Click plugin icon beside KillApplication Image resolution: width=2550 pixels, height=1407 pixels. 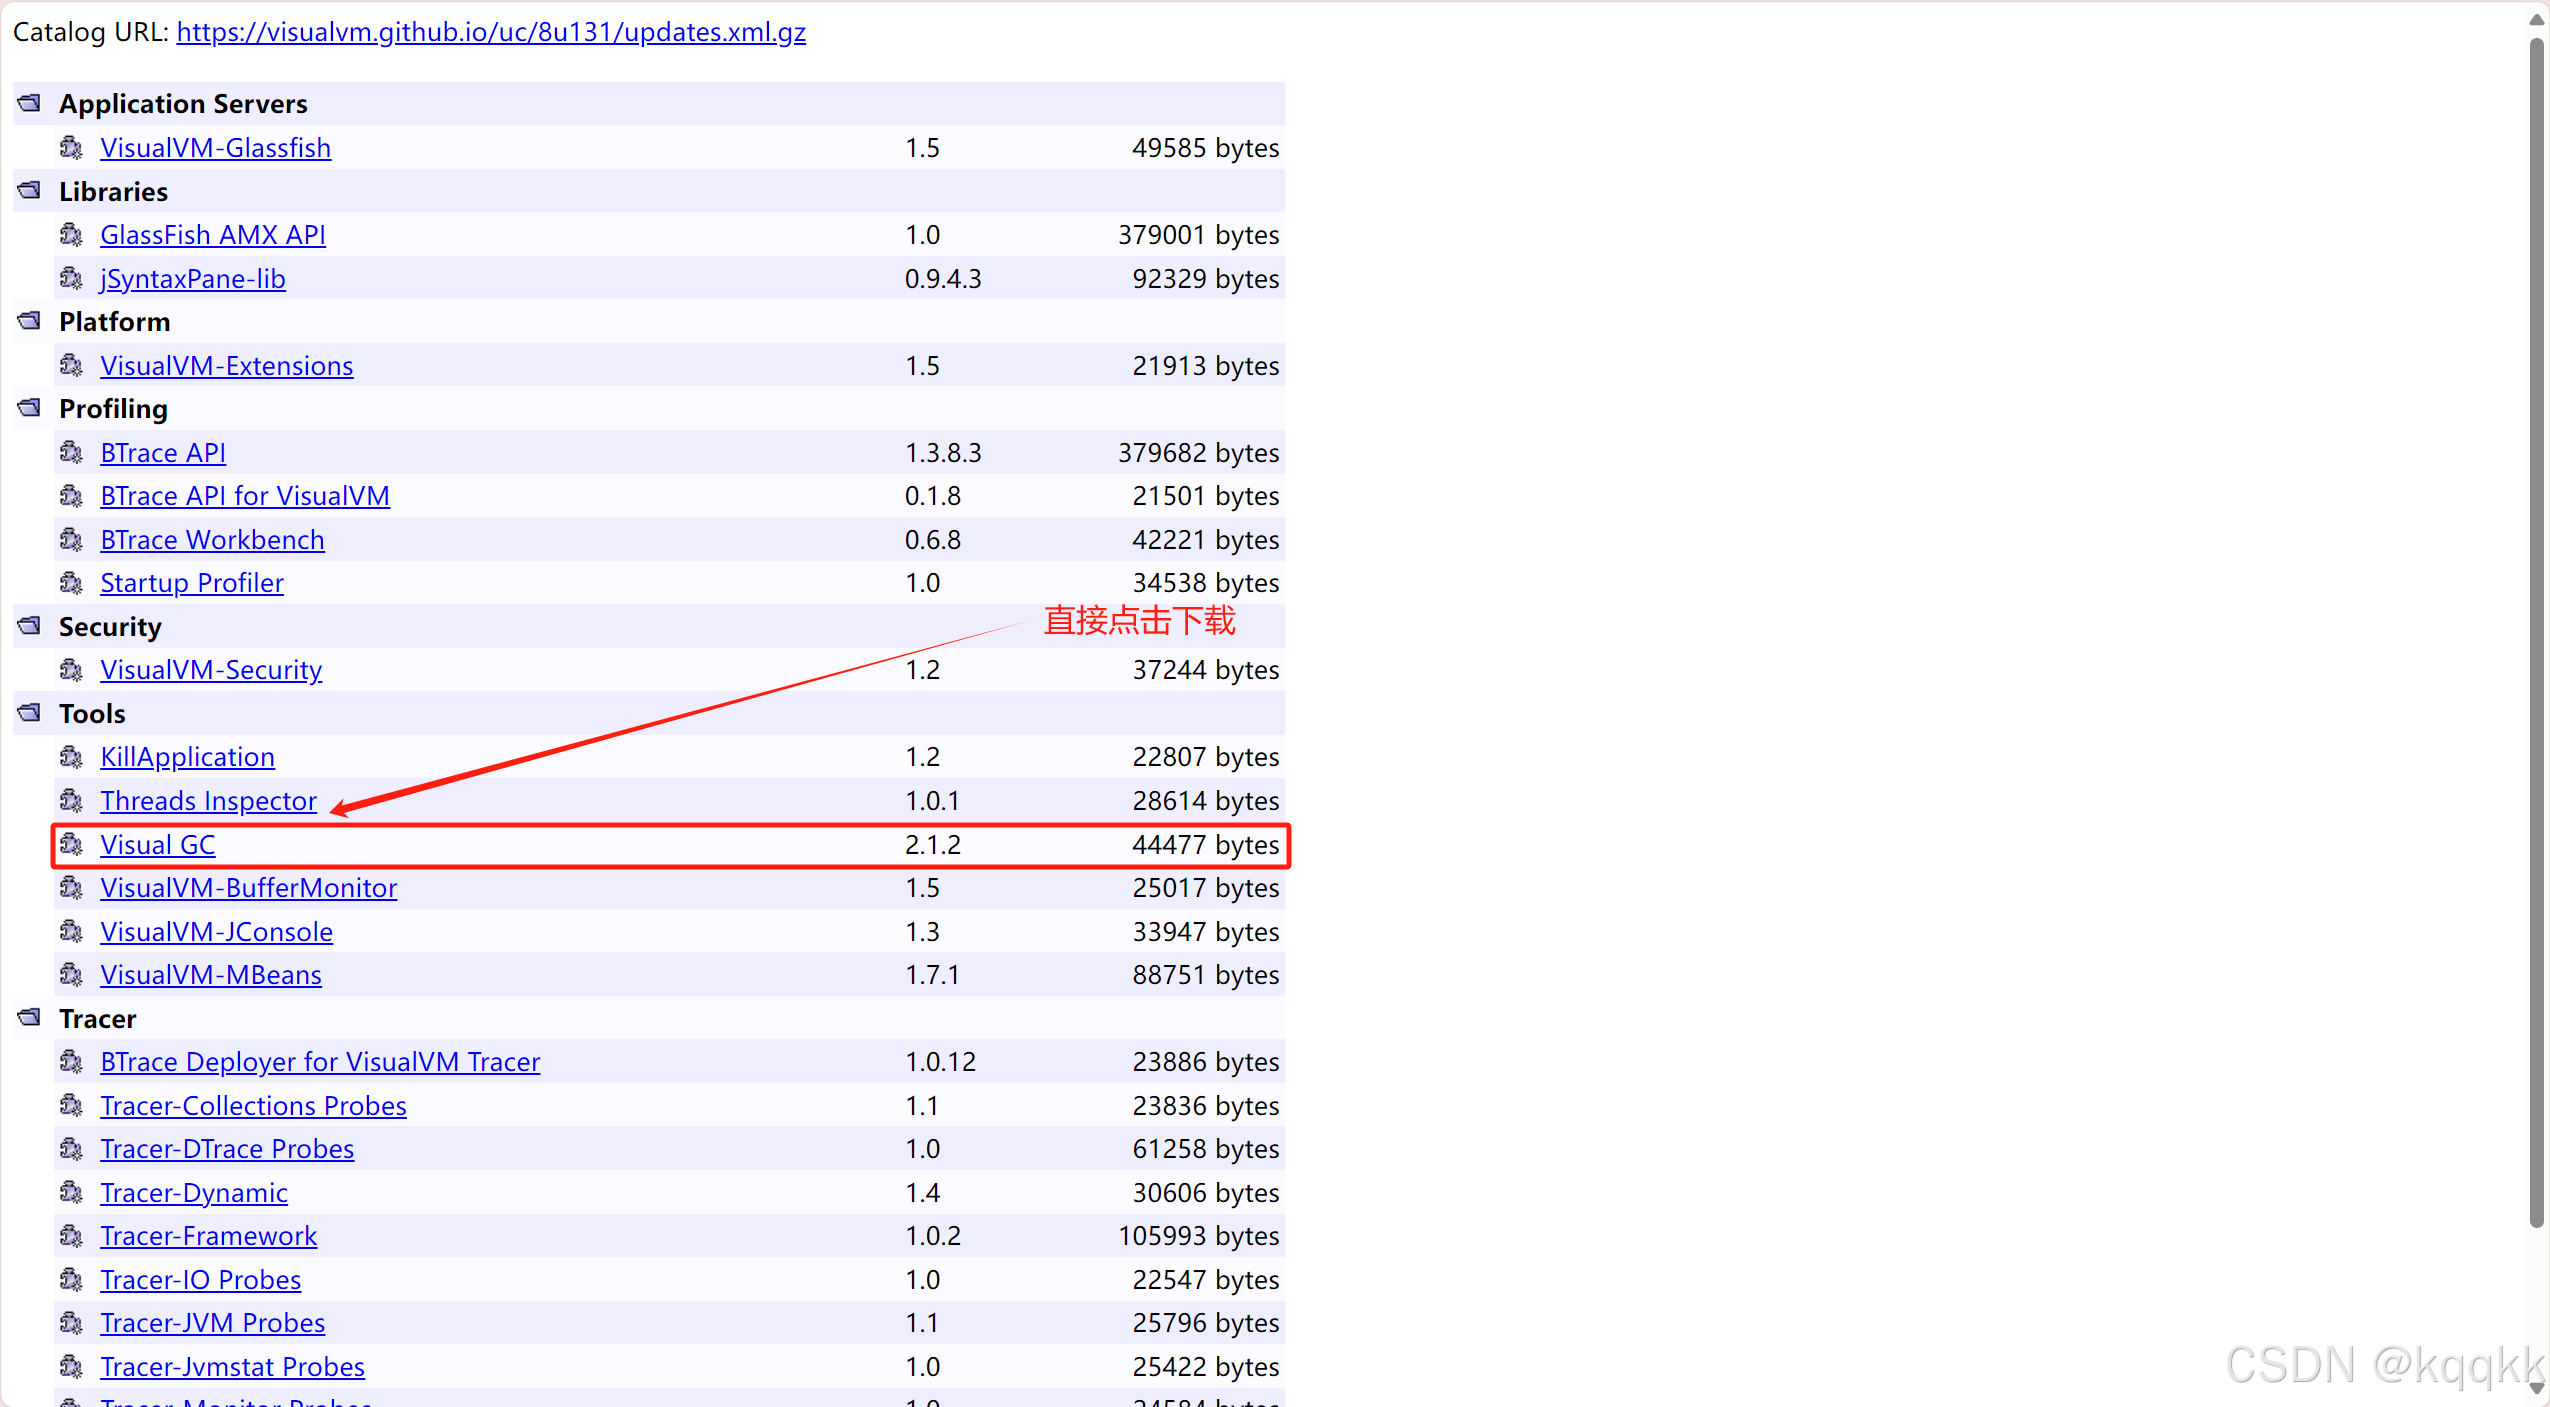tap(71, 757)
